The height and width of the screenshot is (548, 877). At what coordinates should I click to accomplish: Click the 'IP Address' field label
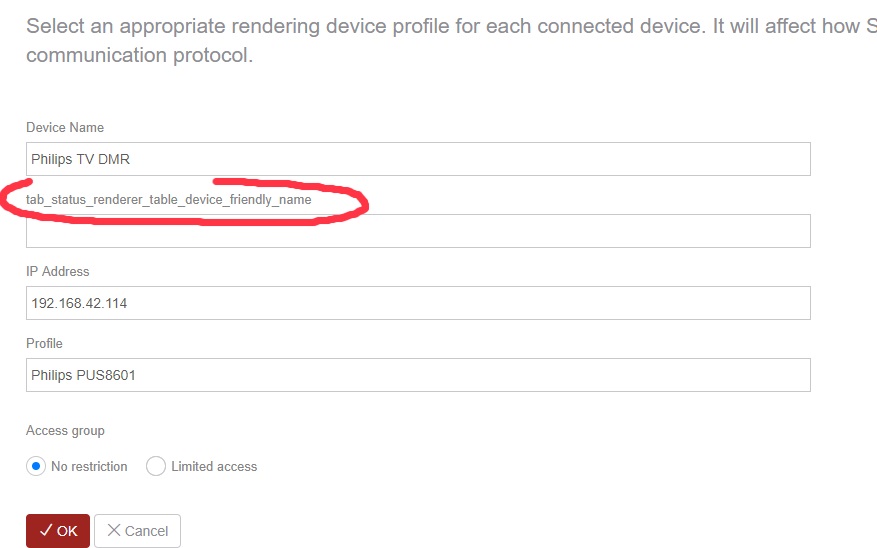pyautogui.click(x=58, y=272)
